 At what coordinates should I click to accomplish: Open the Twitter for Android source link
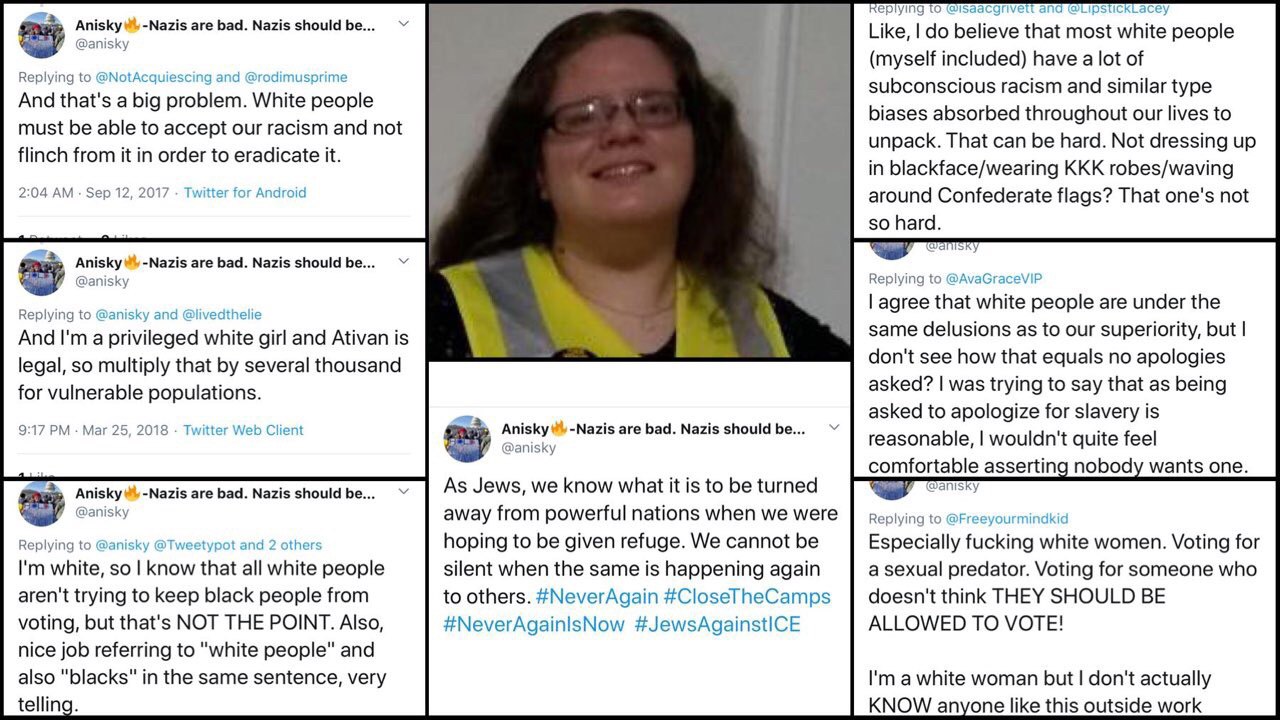(x=245, y=193)
